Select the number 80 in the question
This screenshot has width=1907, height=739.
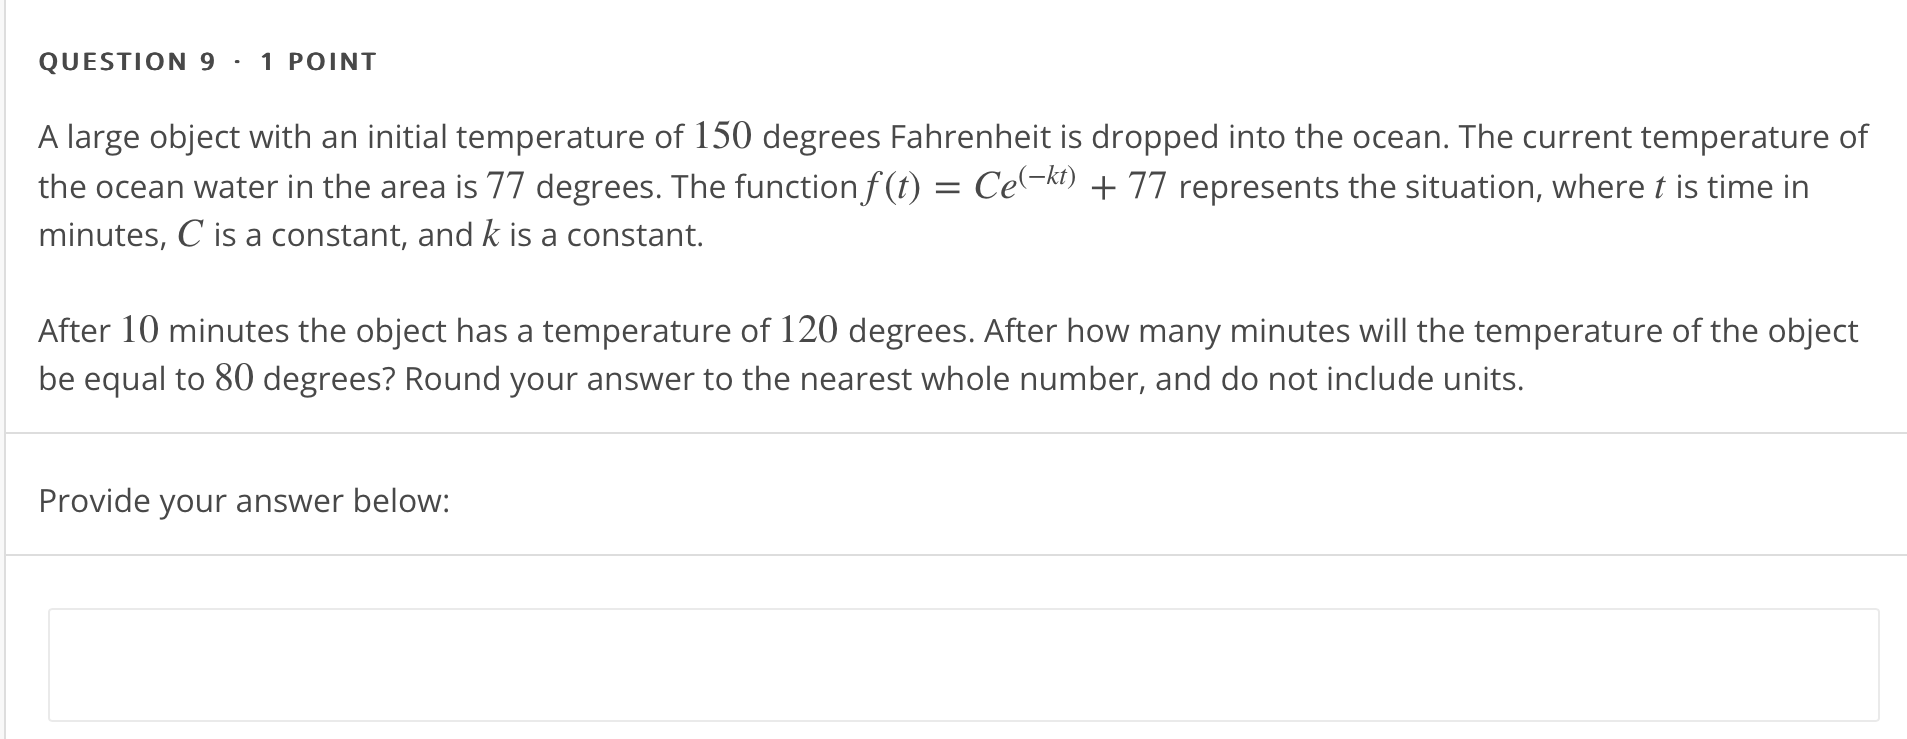tap(236, 376)
